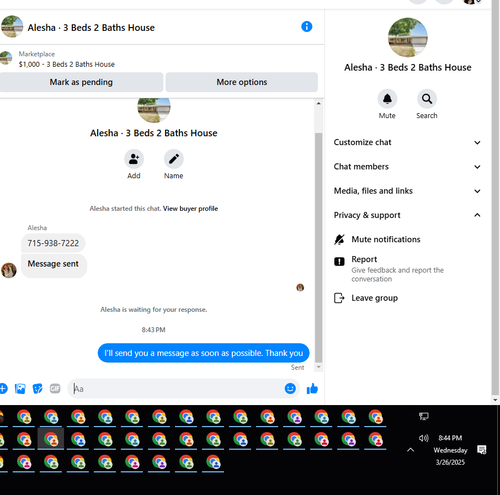Click the '$1,000 - 3 Beds 2 Baths House' text
This screenshot has height=495, width=500.
[67, 64]
